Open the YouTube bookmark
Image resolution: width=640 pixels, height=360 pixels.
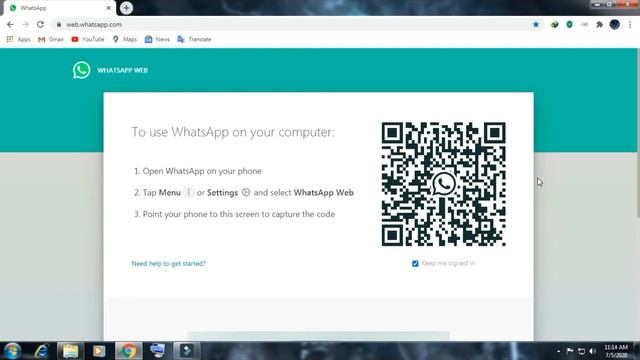(x=88, y=39)
